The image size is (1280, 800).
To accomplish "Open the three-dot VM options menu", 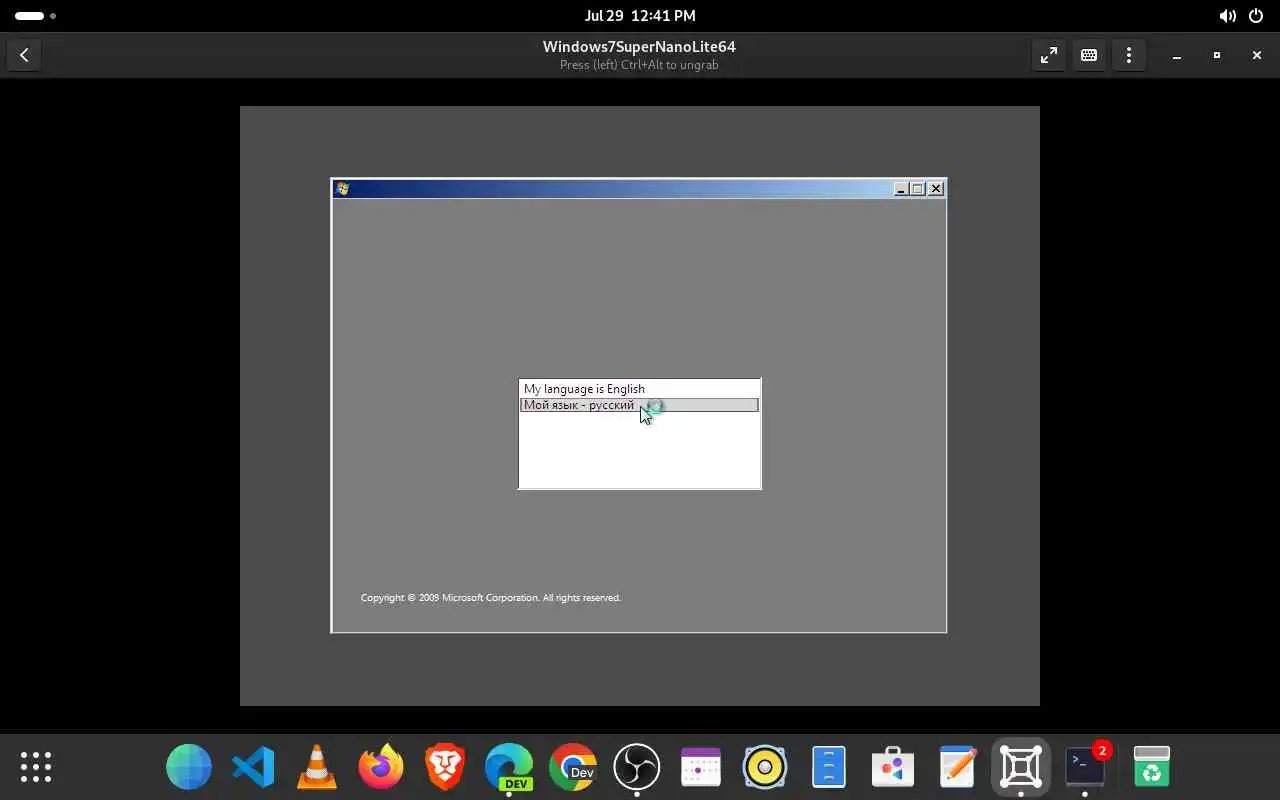I will point(1129,55).
